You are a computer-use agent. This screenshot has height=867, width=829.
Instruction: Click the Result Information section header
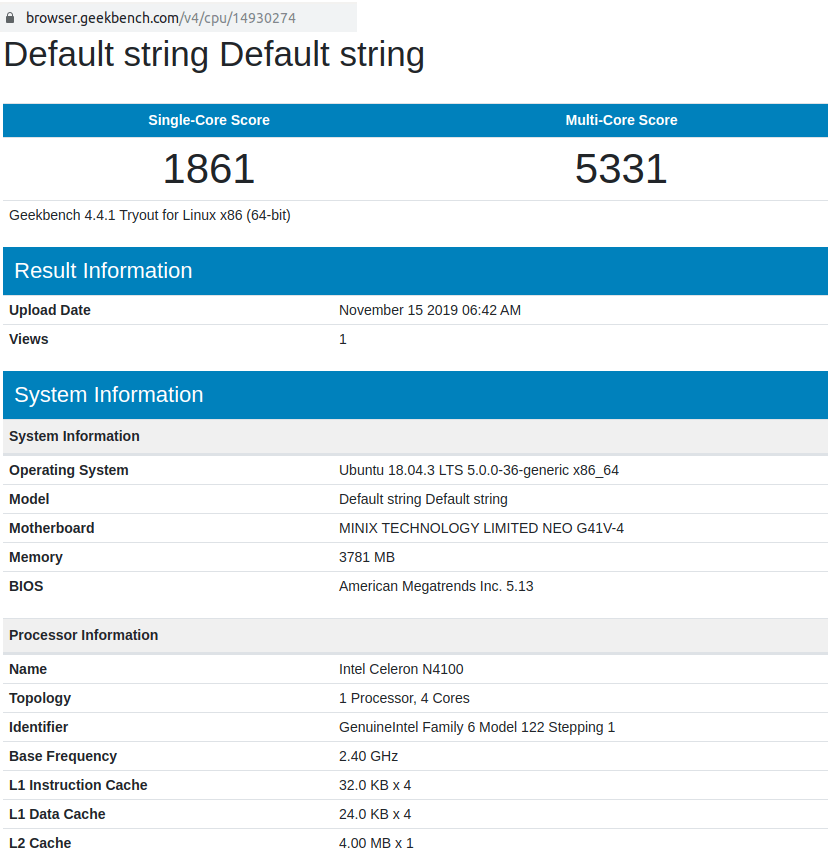point(415,271)
